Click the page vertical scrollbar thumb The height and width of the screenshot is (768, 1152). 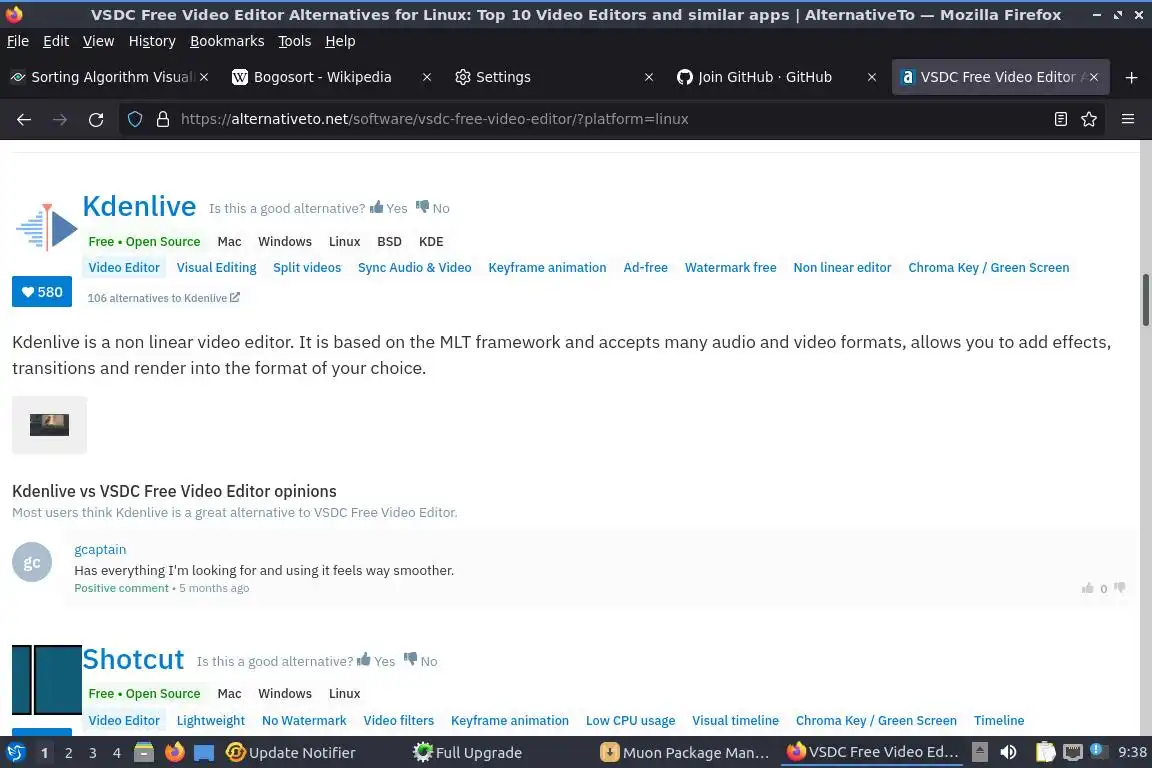coord(1145,300)
